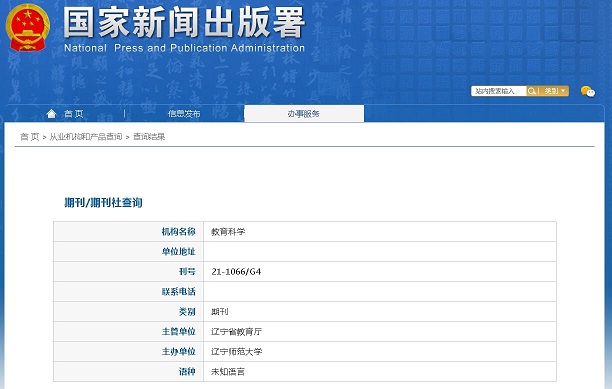The width and height of the screenshot is (612, 389).
Task: Select 办事服务 navigation tab
Action: [x=304, y=114]
